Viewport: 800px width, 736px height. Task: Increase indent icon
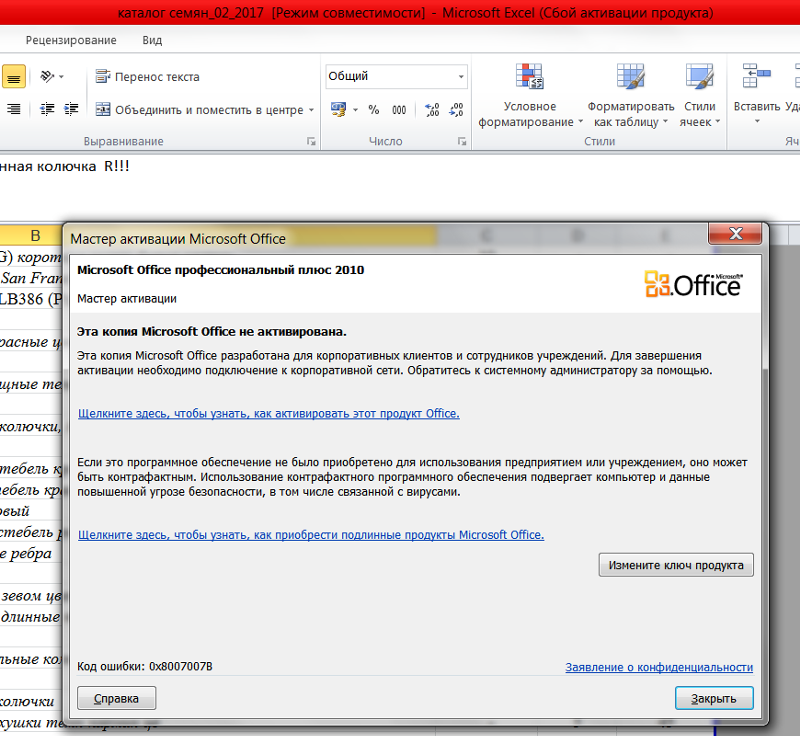[x=71, y=109]
